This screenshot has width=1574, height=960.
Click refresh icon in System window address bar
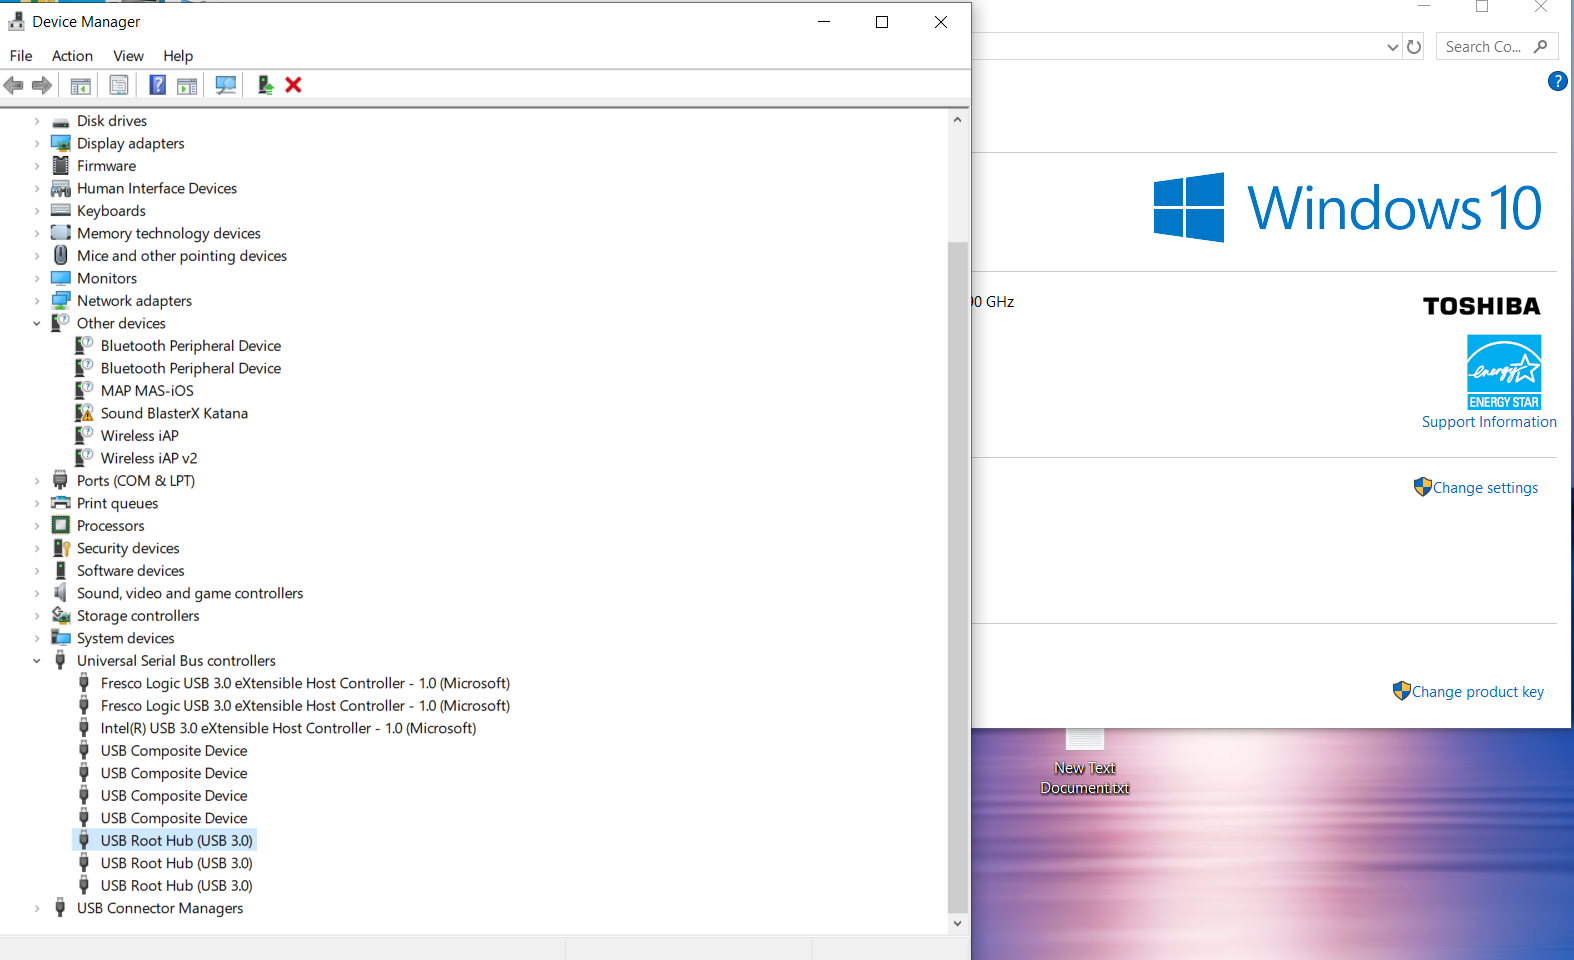pyautogui.click(x=1414, y=47)
